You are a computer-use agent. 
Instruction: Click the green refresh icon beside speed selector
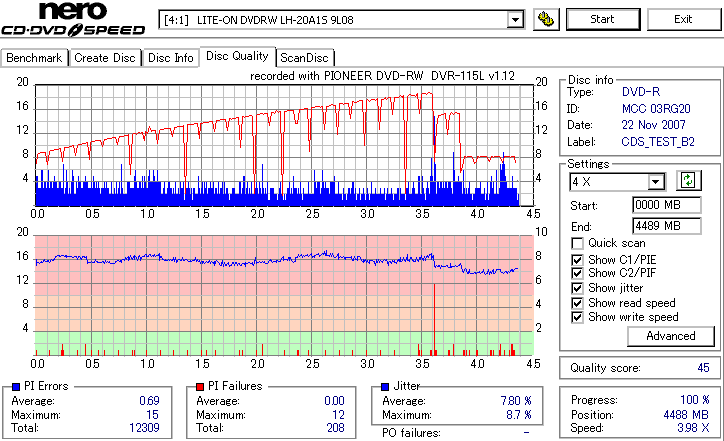(688, 181)
